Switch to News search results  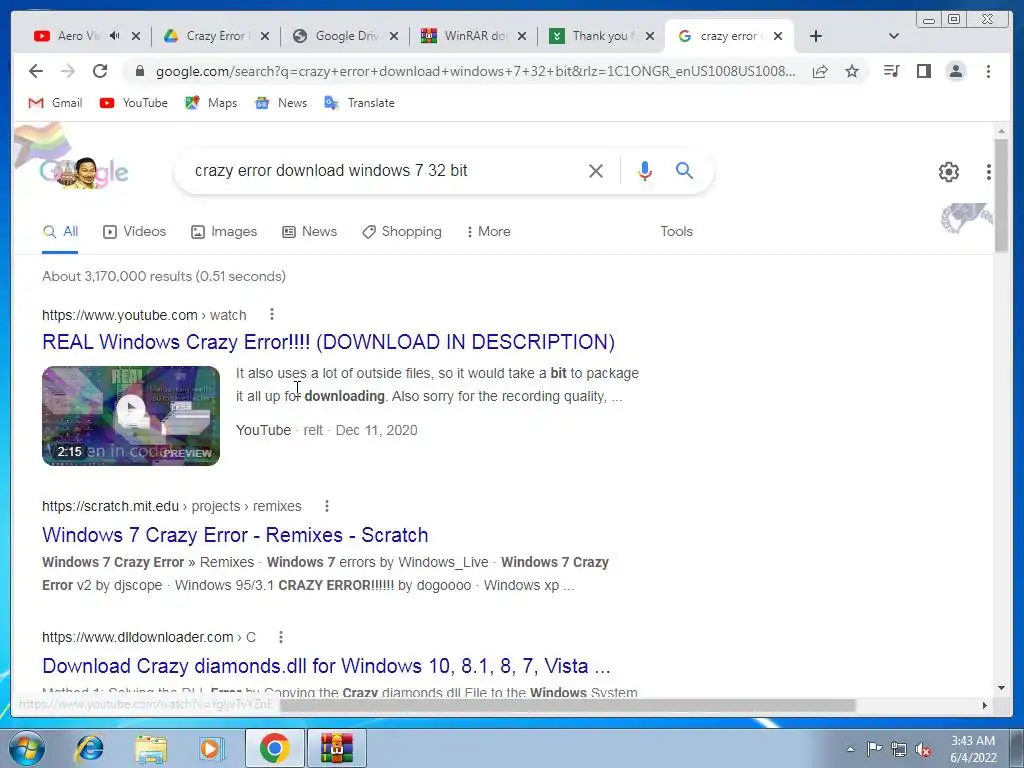(x=310, y=231)
